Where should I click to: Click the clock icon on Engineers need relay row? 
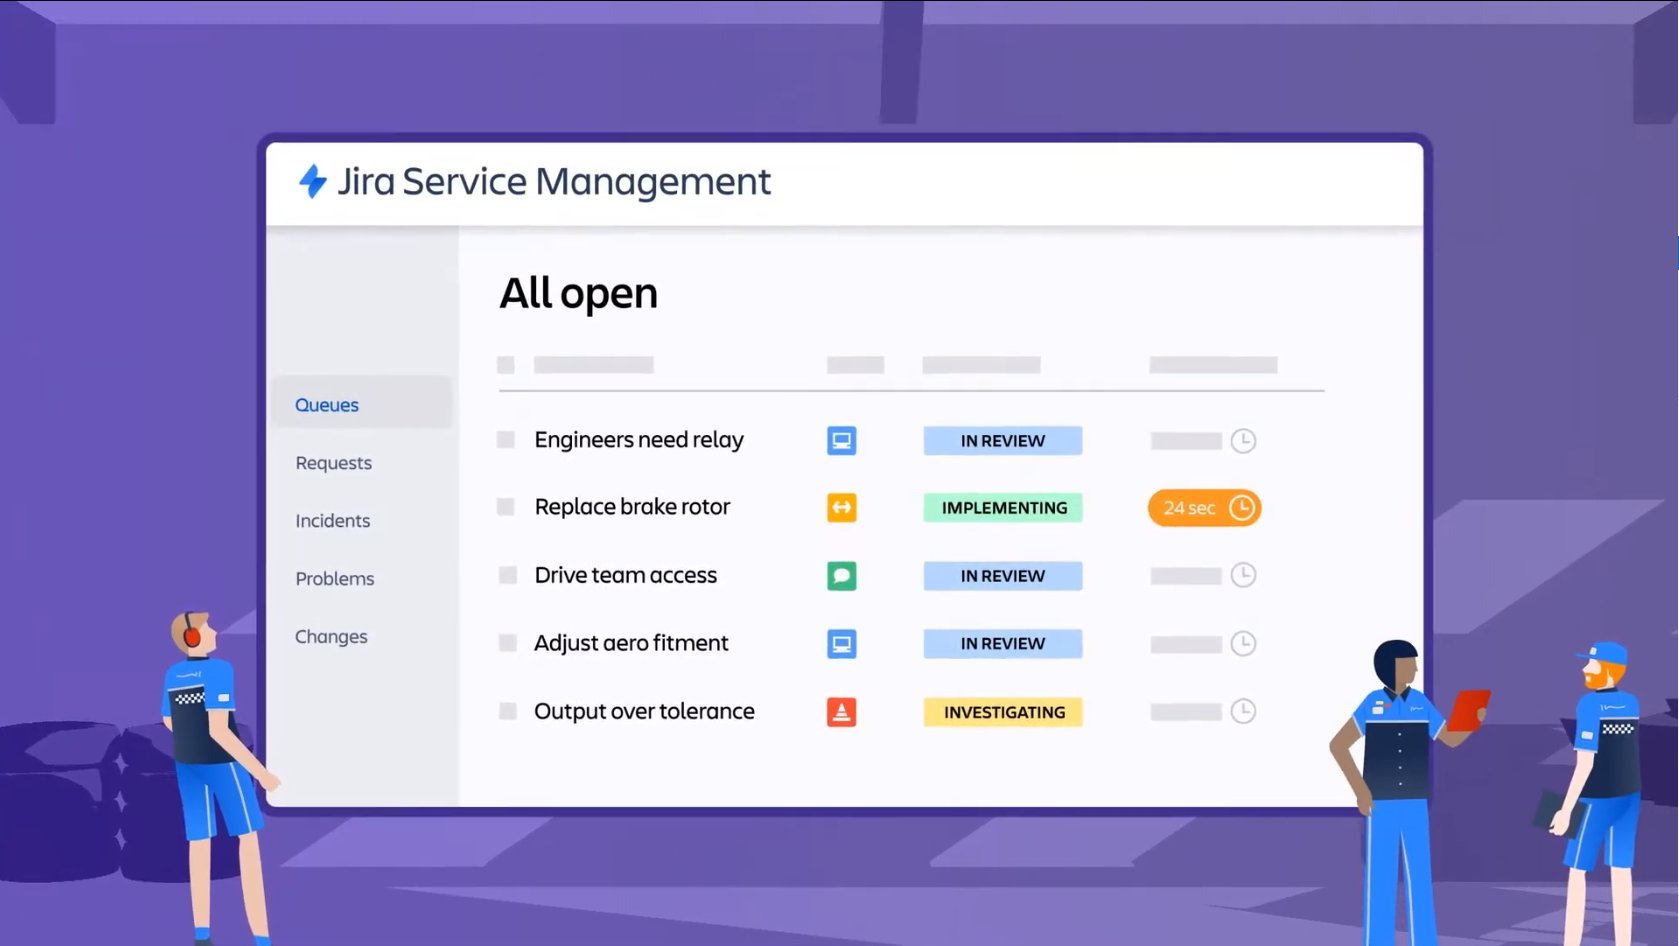pyautogui.click(x=1245, y=440)
